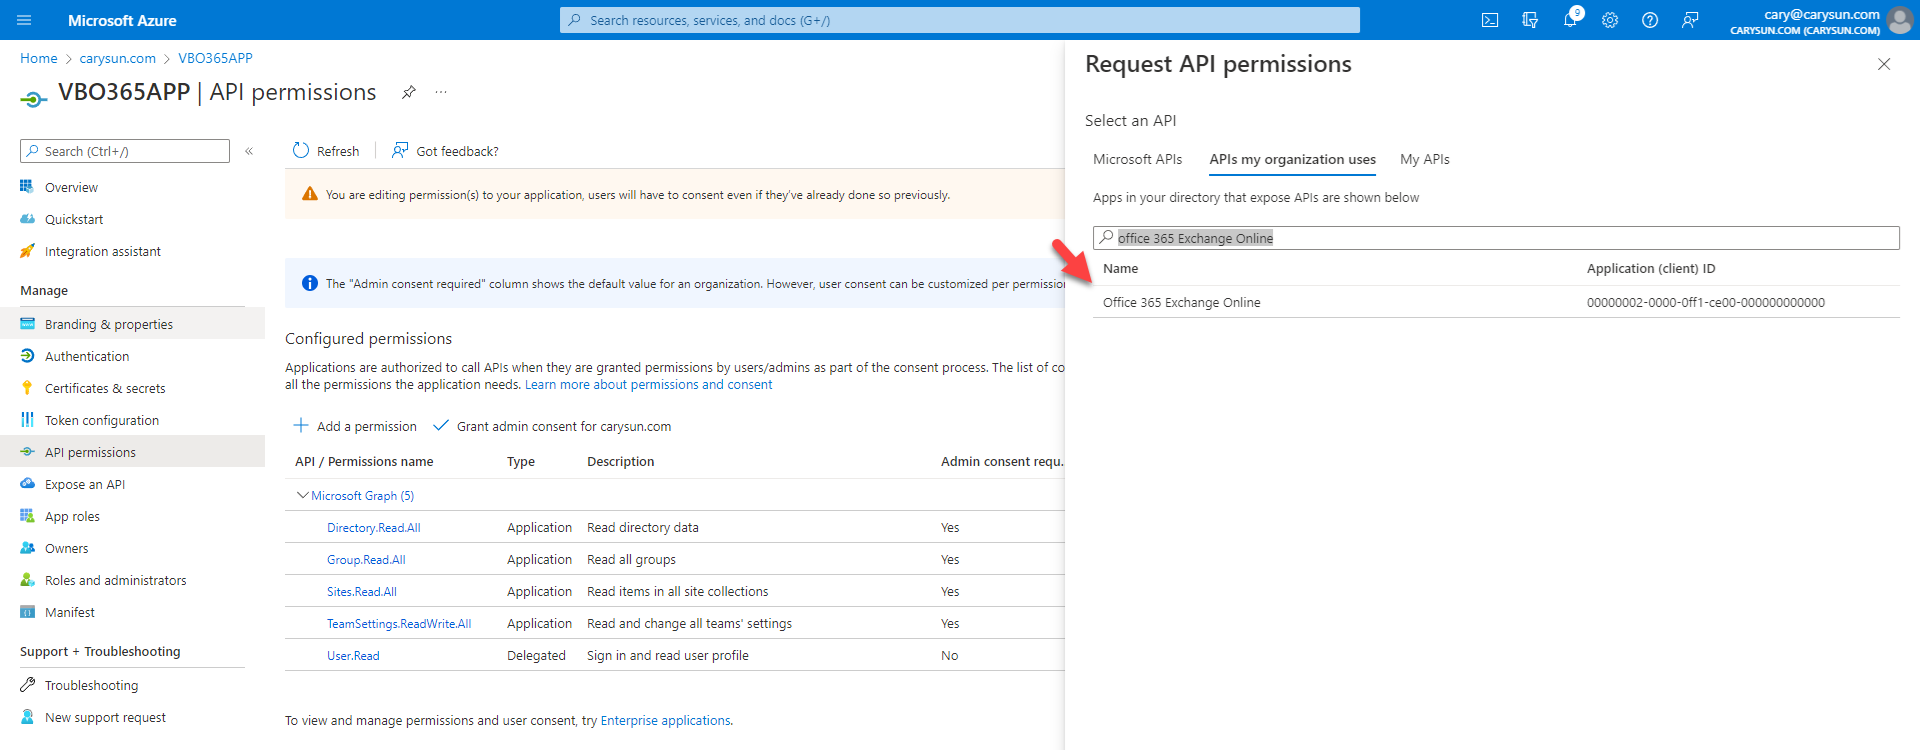Click the user account avatar

(x=1900, y=20)
